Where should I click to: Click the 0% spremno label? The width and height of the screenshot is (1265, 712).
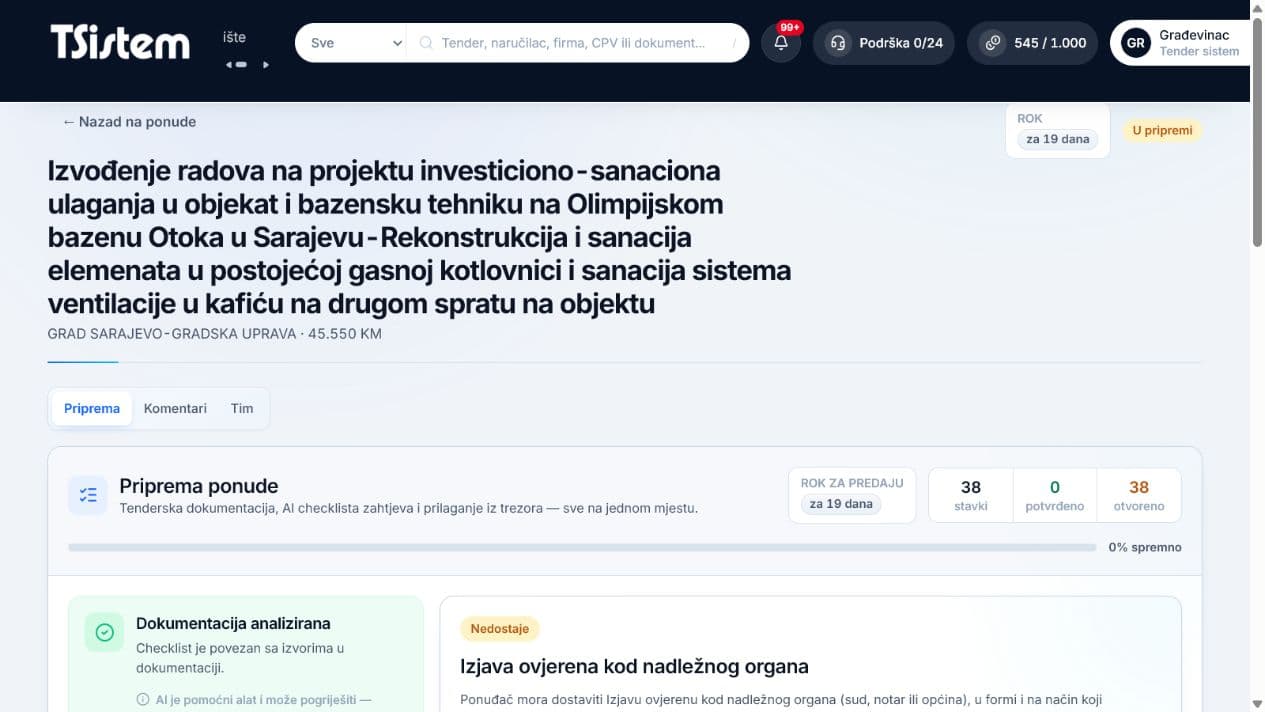1145,547
